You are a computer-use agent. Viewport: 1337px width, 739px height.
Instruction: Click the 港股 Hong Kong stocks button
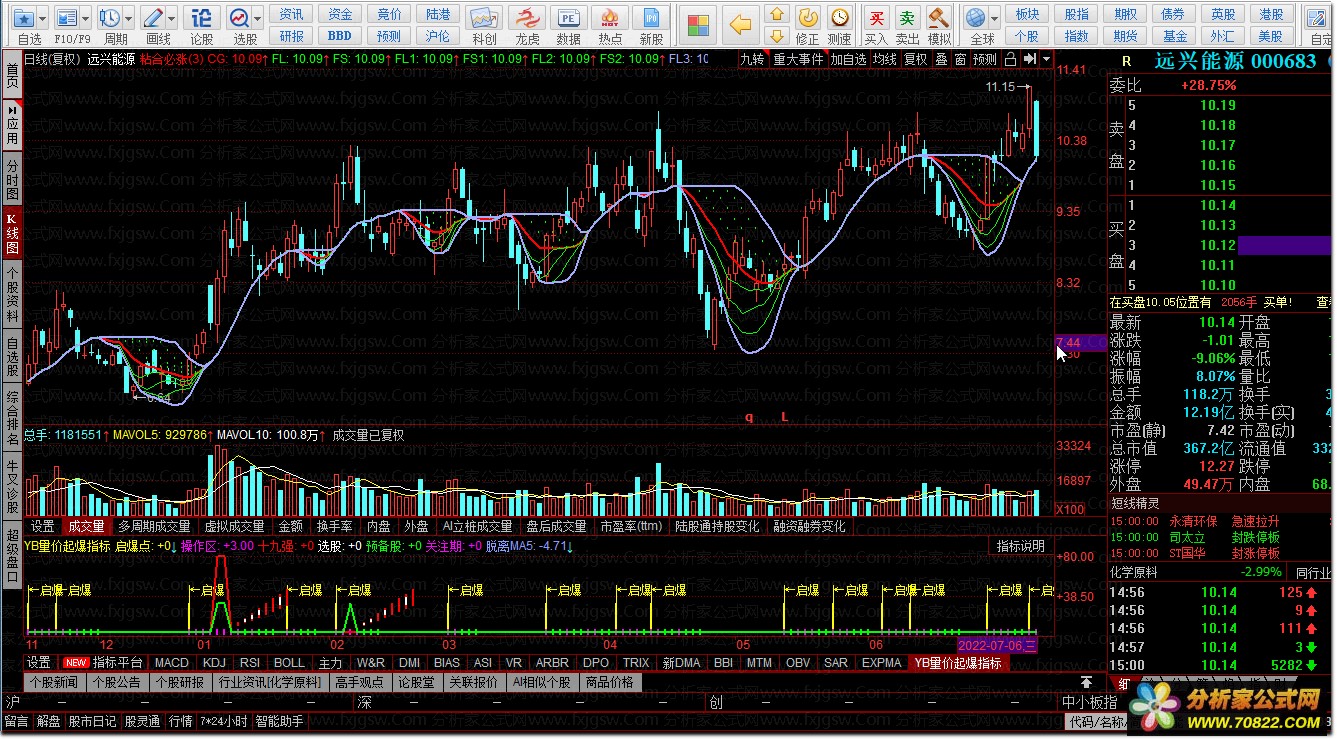click(1271, 14)
